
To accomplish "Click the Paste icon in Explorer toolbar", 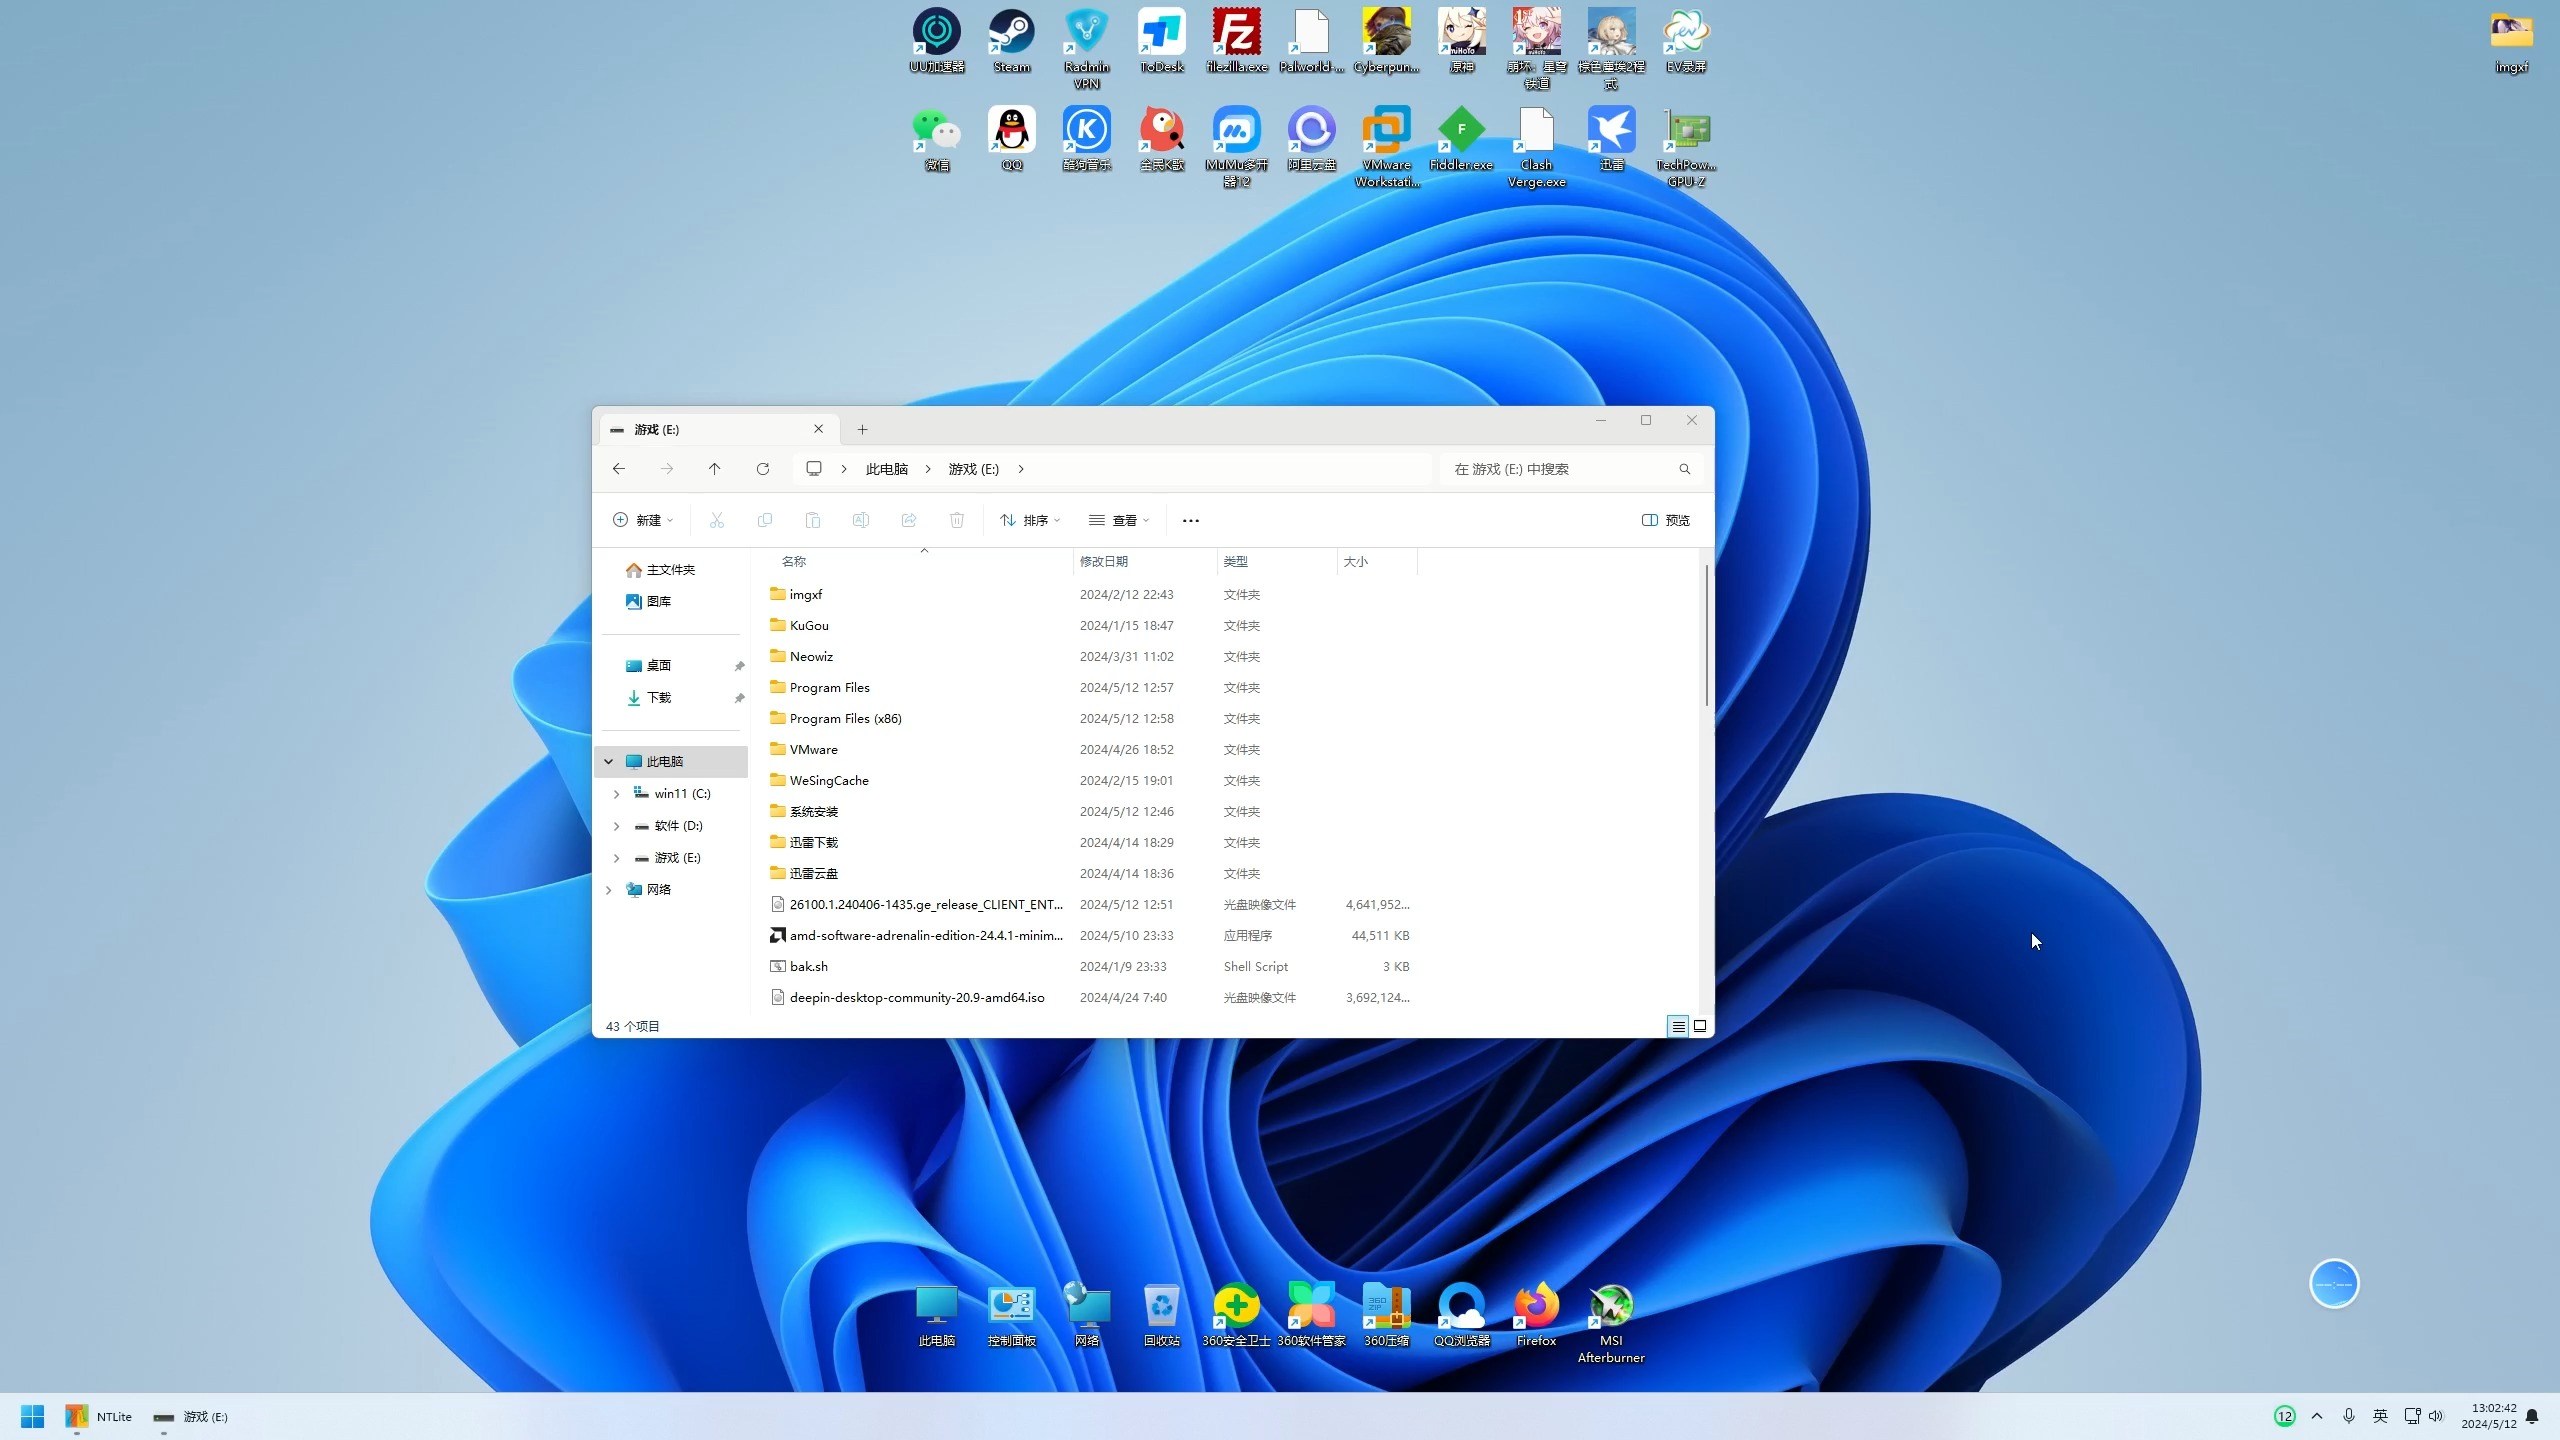I will point(813,520).
